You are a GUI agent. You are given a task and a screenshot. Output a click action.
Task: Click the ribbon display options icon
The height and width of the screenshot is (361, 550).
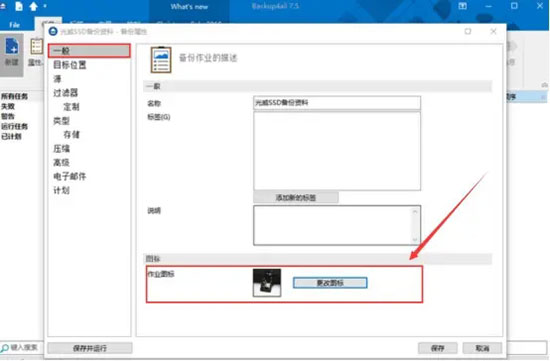point(463,6)
